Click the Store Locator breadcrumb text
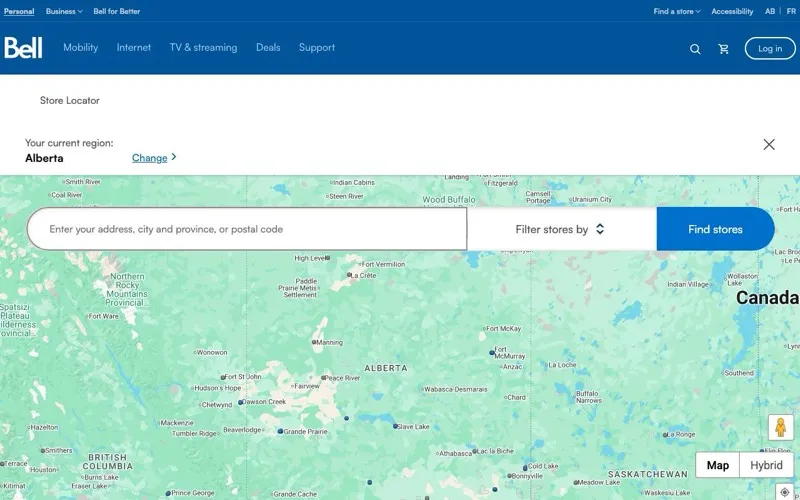The height and width of the screenshot is (500, 800). [x=70, y=101]
